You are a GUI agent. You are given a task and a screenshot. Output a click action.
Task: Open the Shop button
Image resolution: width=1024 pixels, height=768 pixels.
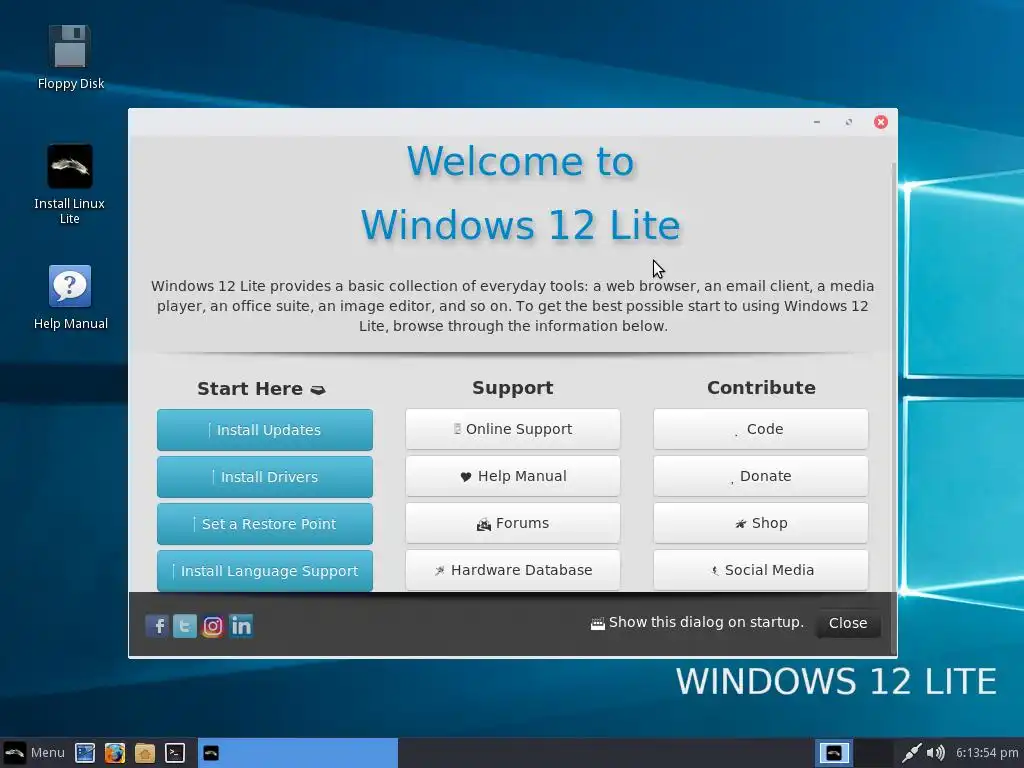coord(761,523)
